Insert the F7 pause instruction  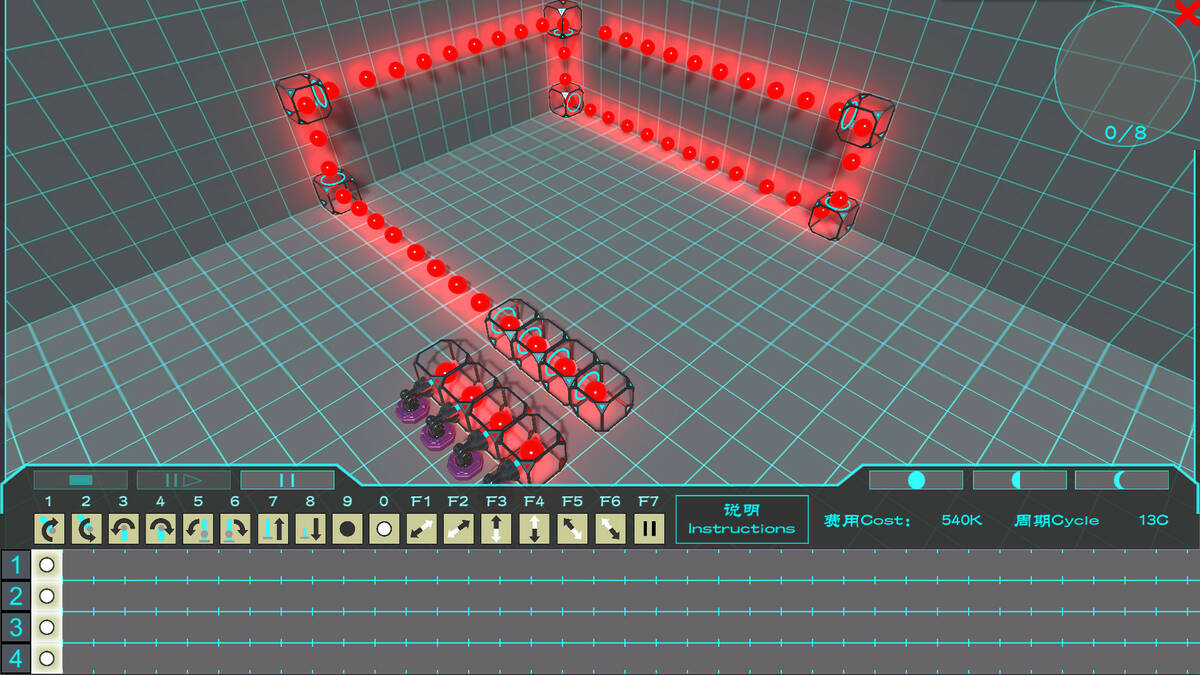649,528
